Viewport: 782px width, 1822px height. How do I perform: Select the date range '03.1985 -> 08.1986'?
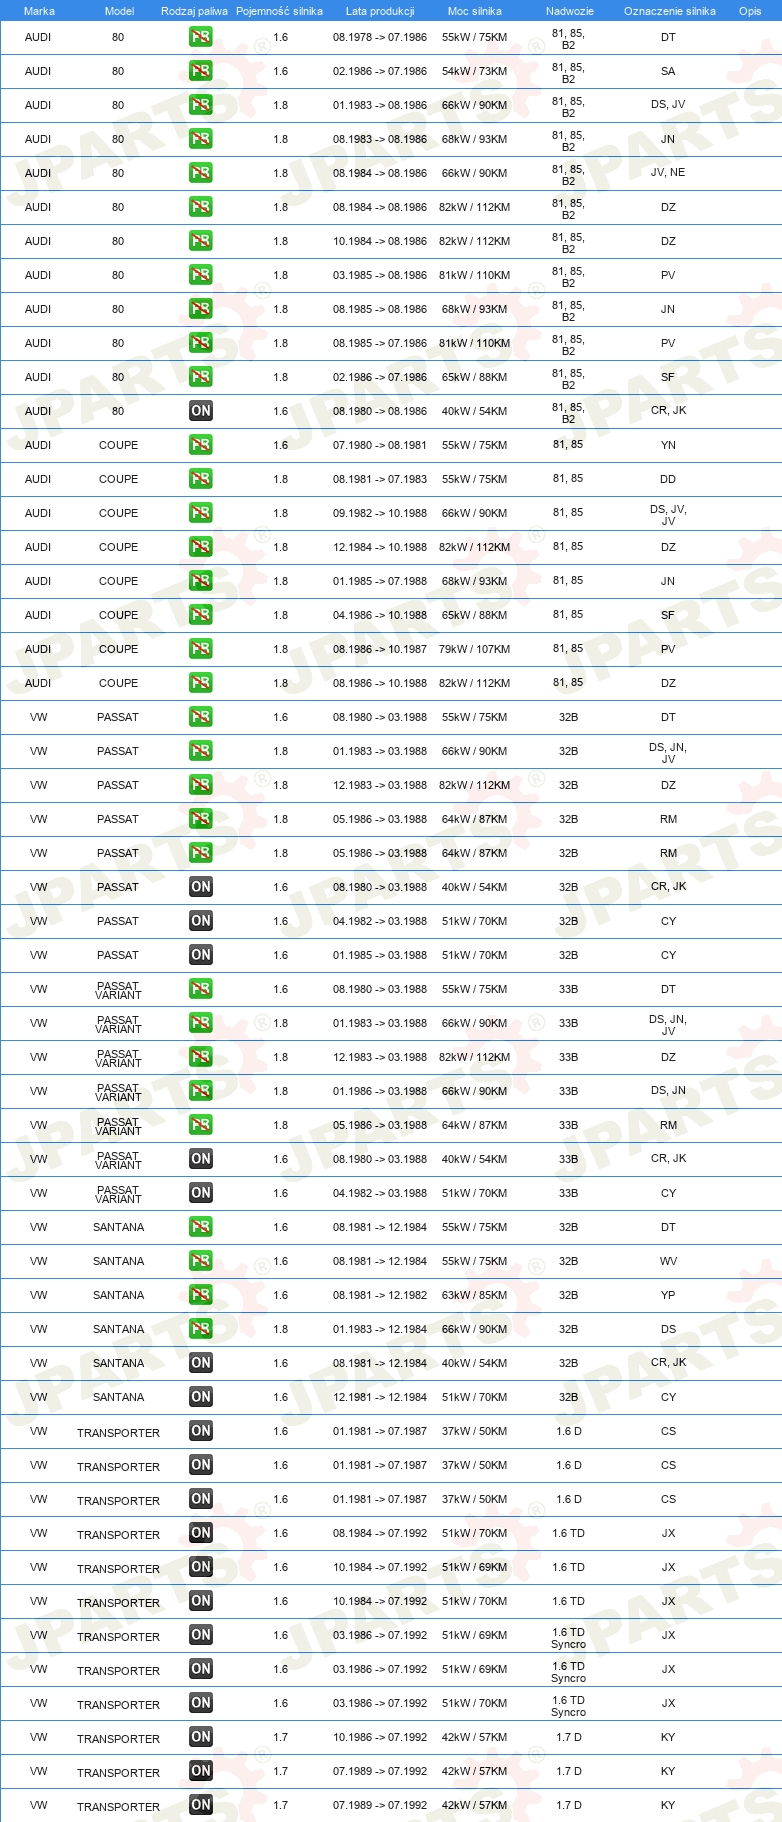point(380,275)
